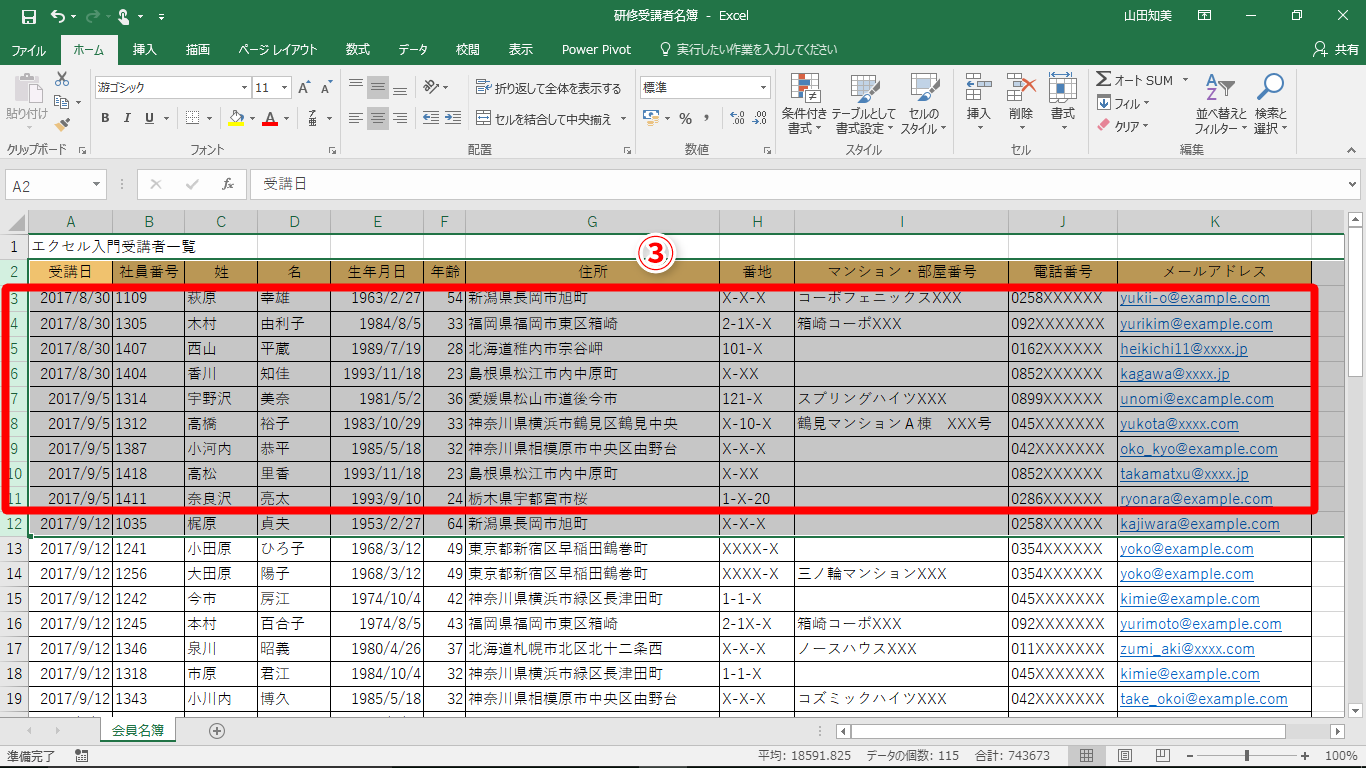Click the increase decimal places icon
The height and width of the screenshot is (768, 1366).
click(737, 119)
